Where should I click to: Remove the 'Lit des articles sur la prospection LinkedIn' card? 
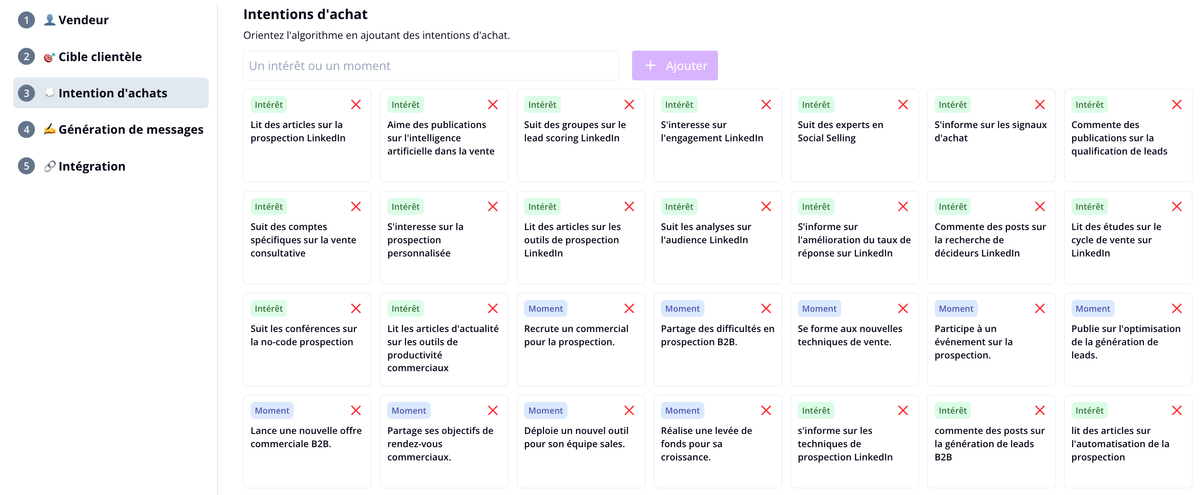tap(356, 105)
